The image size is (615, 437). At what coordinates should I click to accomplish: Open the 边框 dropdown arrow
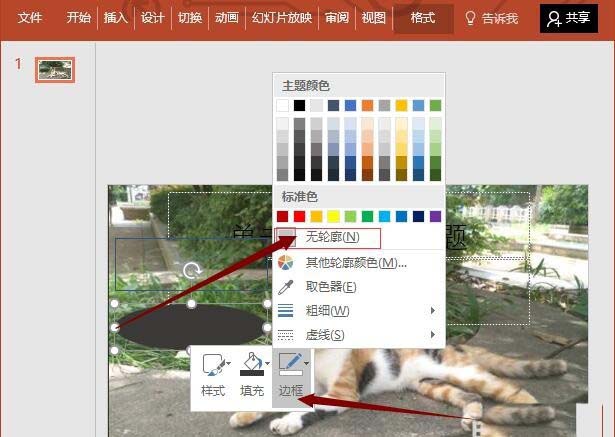coord(306,363)
